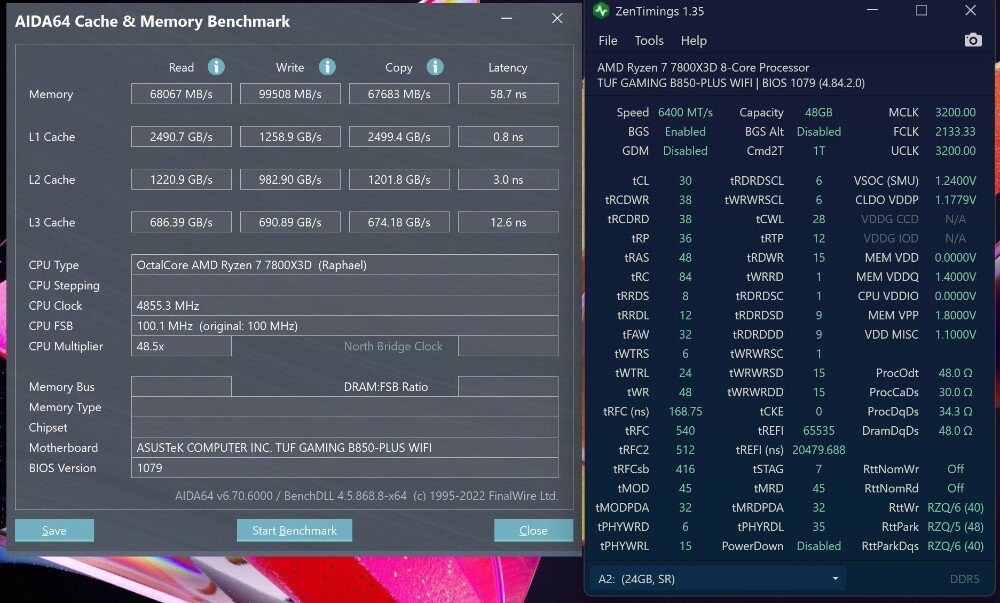Viewport: 1000px width, 603px height.
Task: Click BGS value Enabled
Action: tap(685, 131)
